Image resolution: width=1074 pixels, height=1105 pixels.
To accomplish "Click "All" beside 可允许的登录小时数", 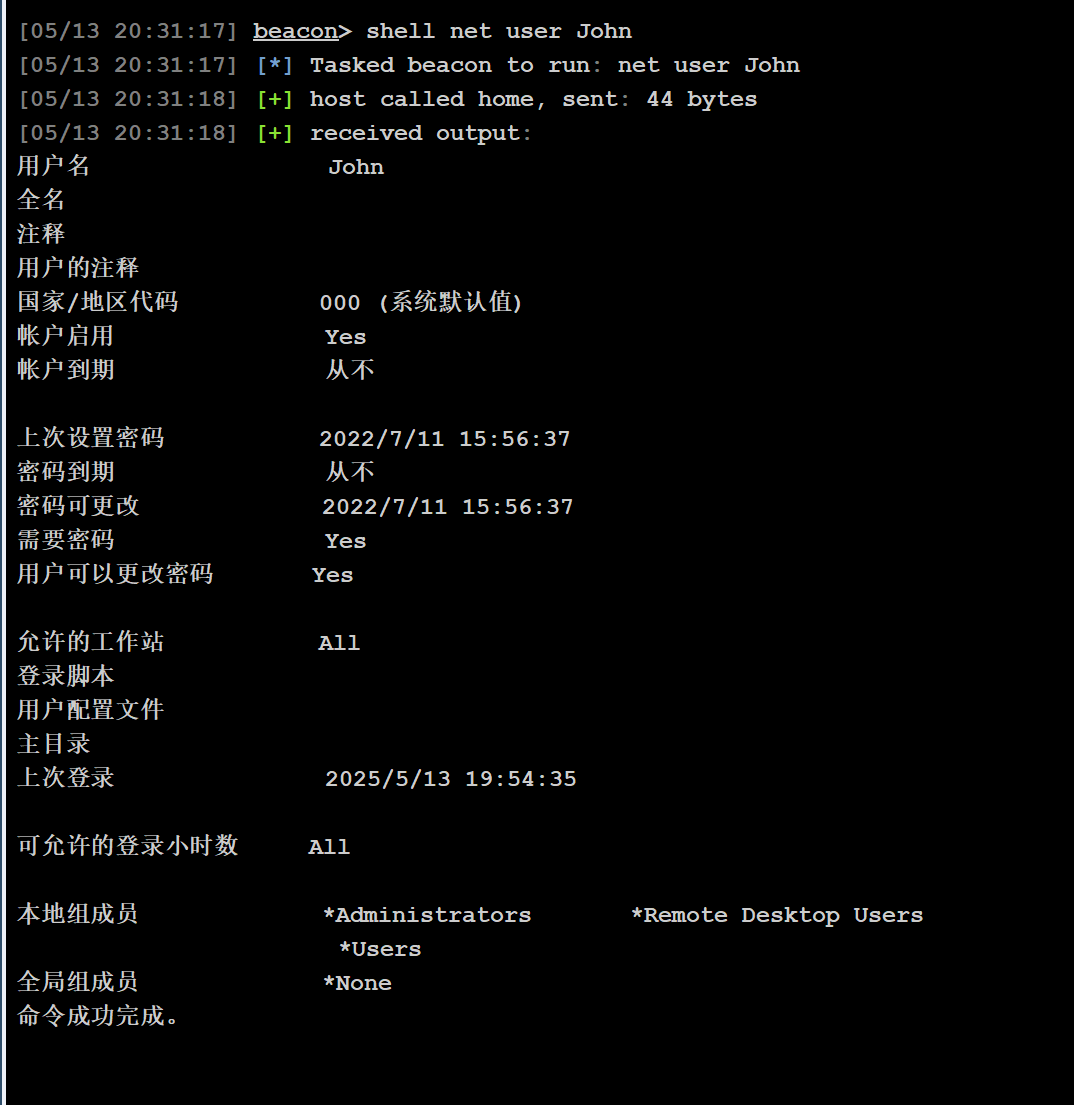I will [329, 847].
